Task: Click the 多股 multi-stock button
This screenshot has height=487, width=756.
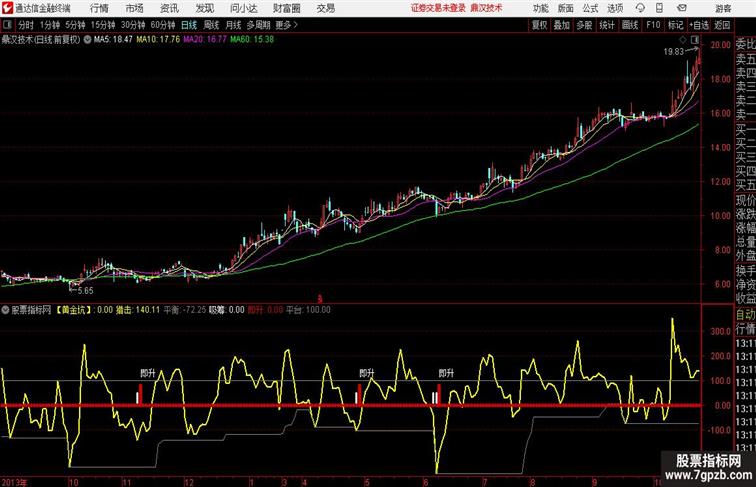Action: pyautogui.click(x=584, y=25)
